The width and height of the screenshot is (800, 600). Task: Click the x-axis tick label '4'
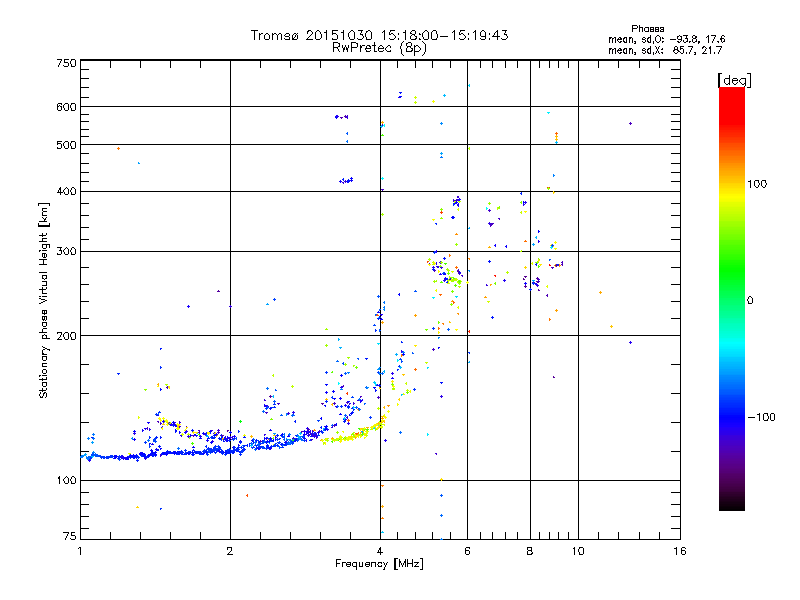click(x=380, y=551)
